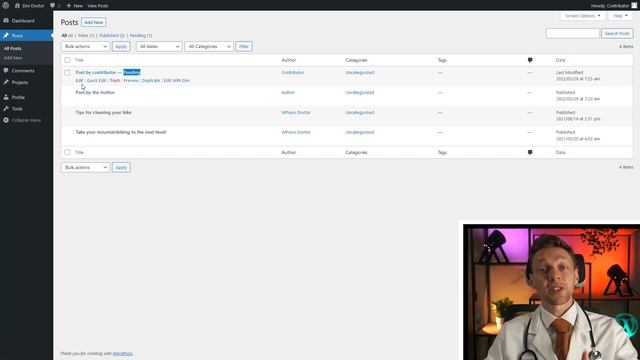Viewport: 640px width, 360px height.
Task: Open the Add New submenu item in sidebar
Action: 13,58
